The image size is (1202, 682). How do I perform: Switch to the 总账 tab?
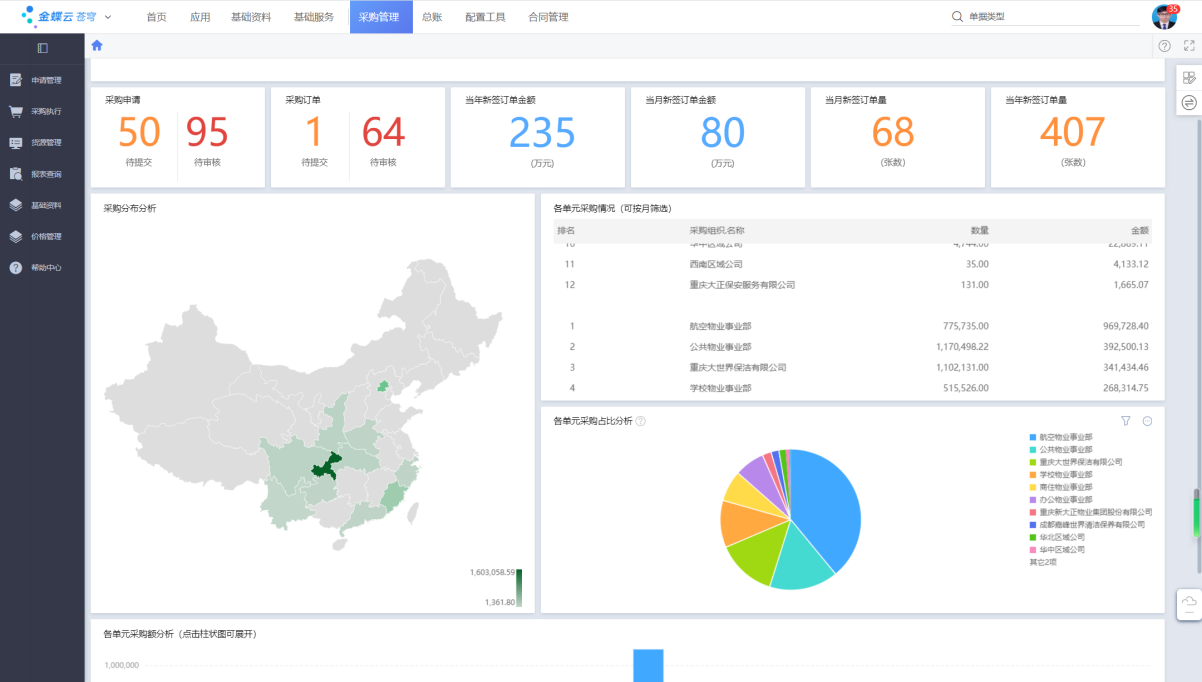pyautogui.click(x=431, y=17)
